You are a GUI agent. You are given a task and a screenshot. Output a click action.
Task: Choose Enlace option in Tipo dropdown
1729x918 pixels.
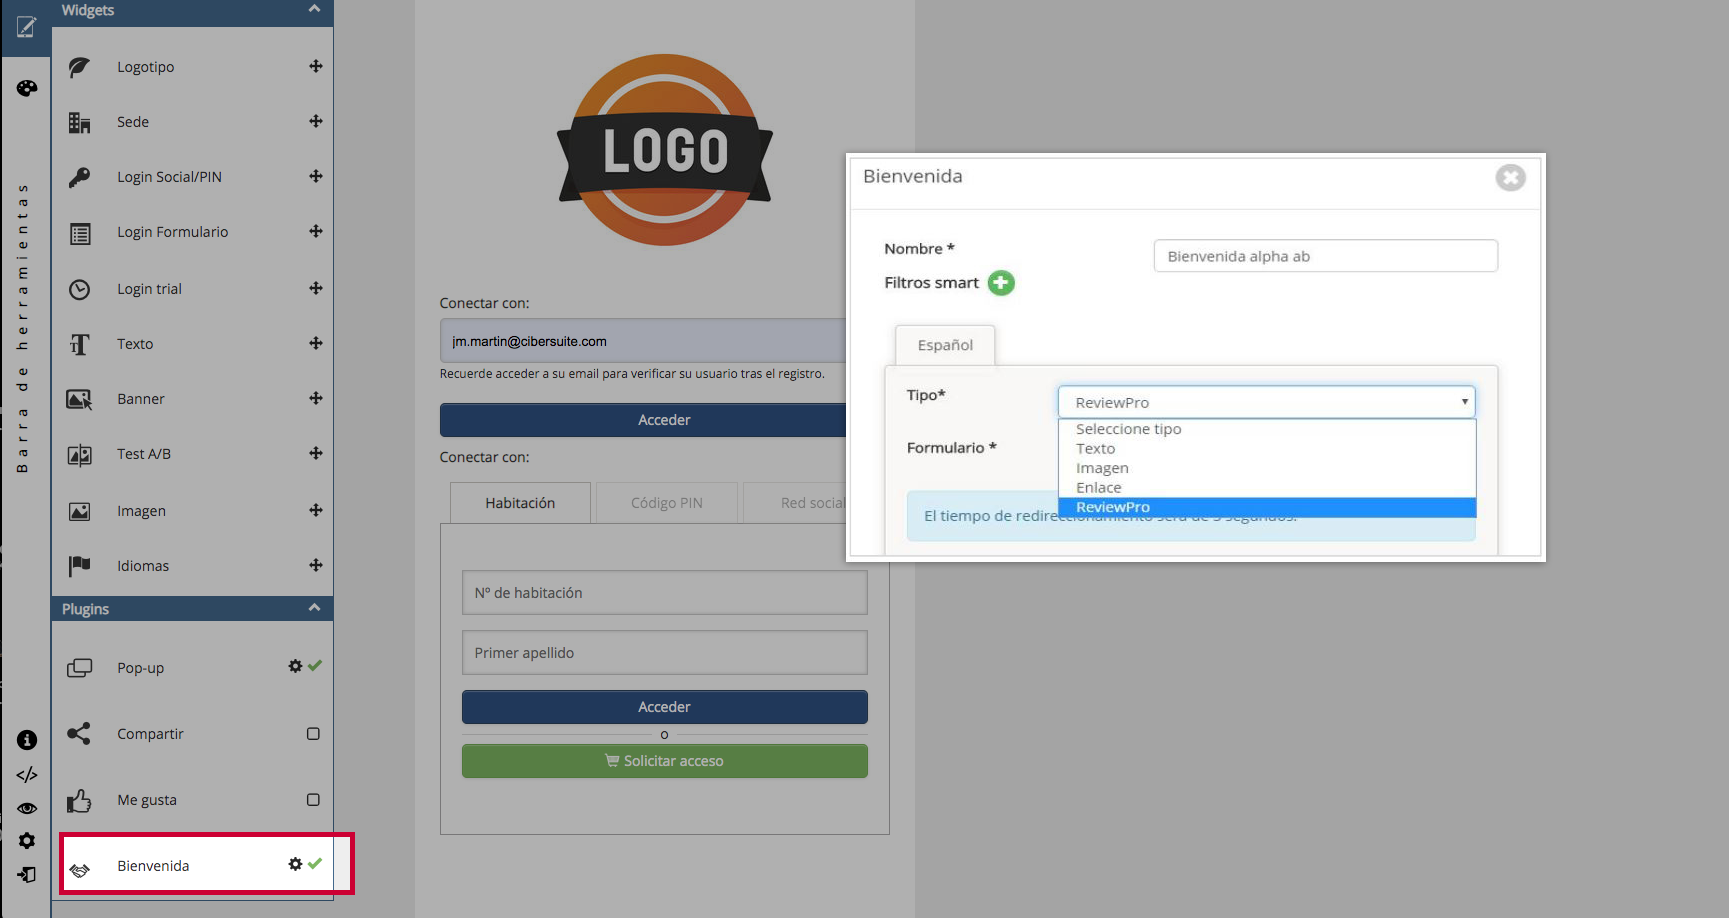1098,488
